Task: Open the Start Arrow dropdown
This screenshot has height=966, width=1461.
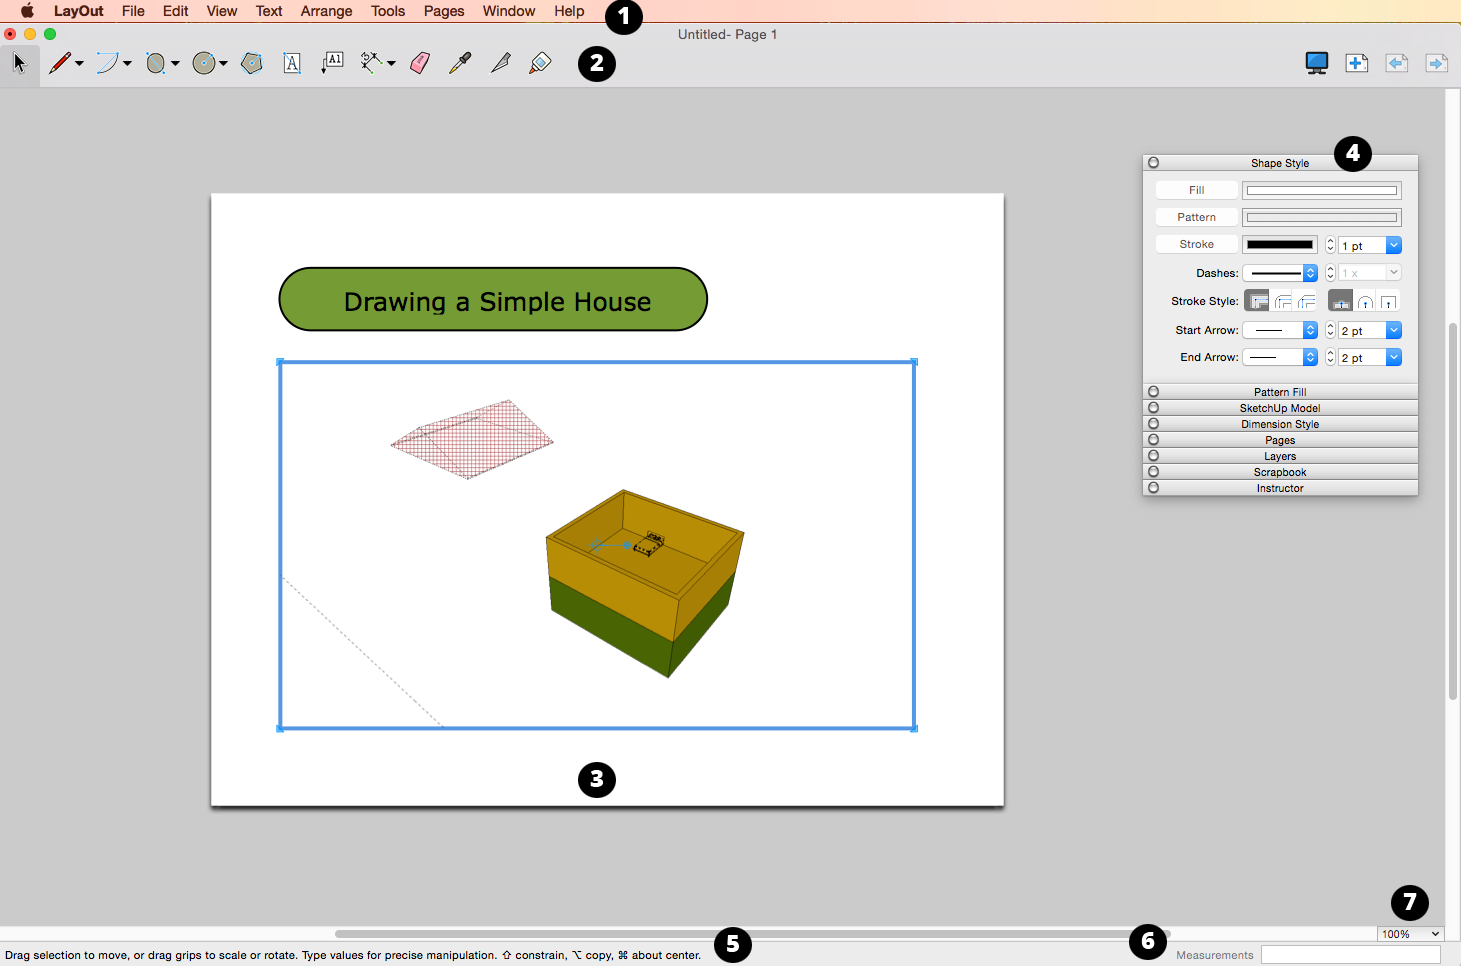Action: 1280,330
